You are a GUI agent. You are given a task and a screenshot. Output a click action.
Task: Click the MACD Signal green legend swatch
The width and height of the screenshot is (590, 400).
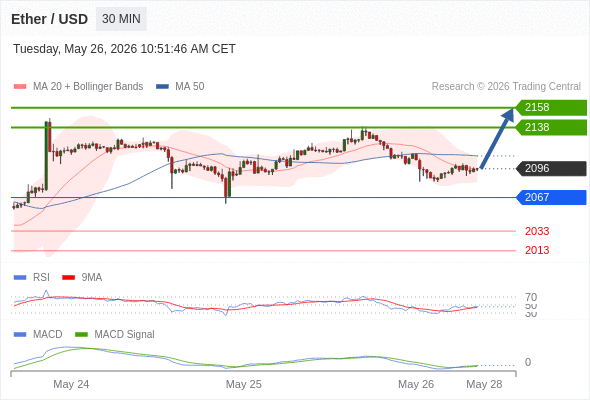tap(81, 335)
